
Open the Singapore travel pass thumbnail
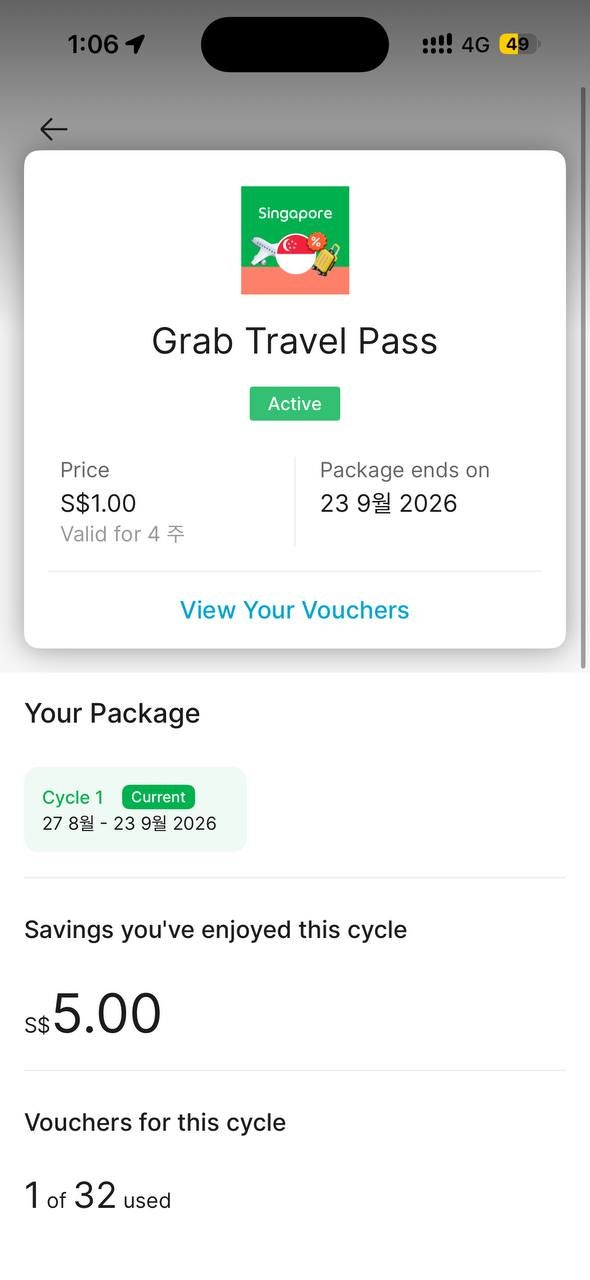295,240
